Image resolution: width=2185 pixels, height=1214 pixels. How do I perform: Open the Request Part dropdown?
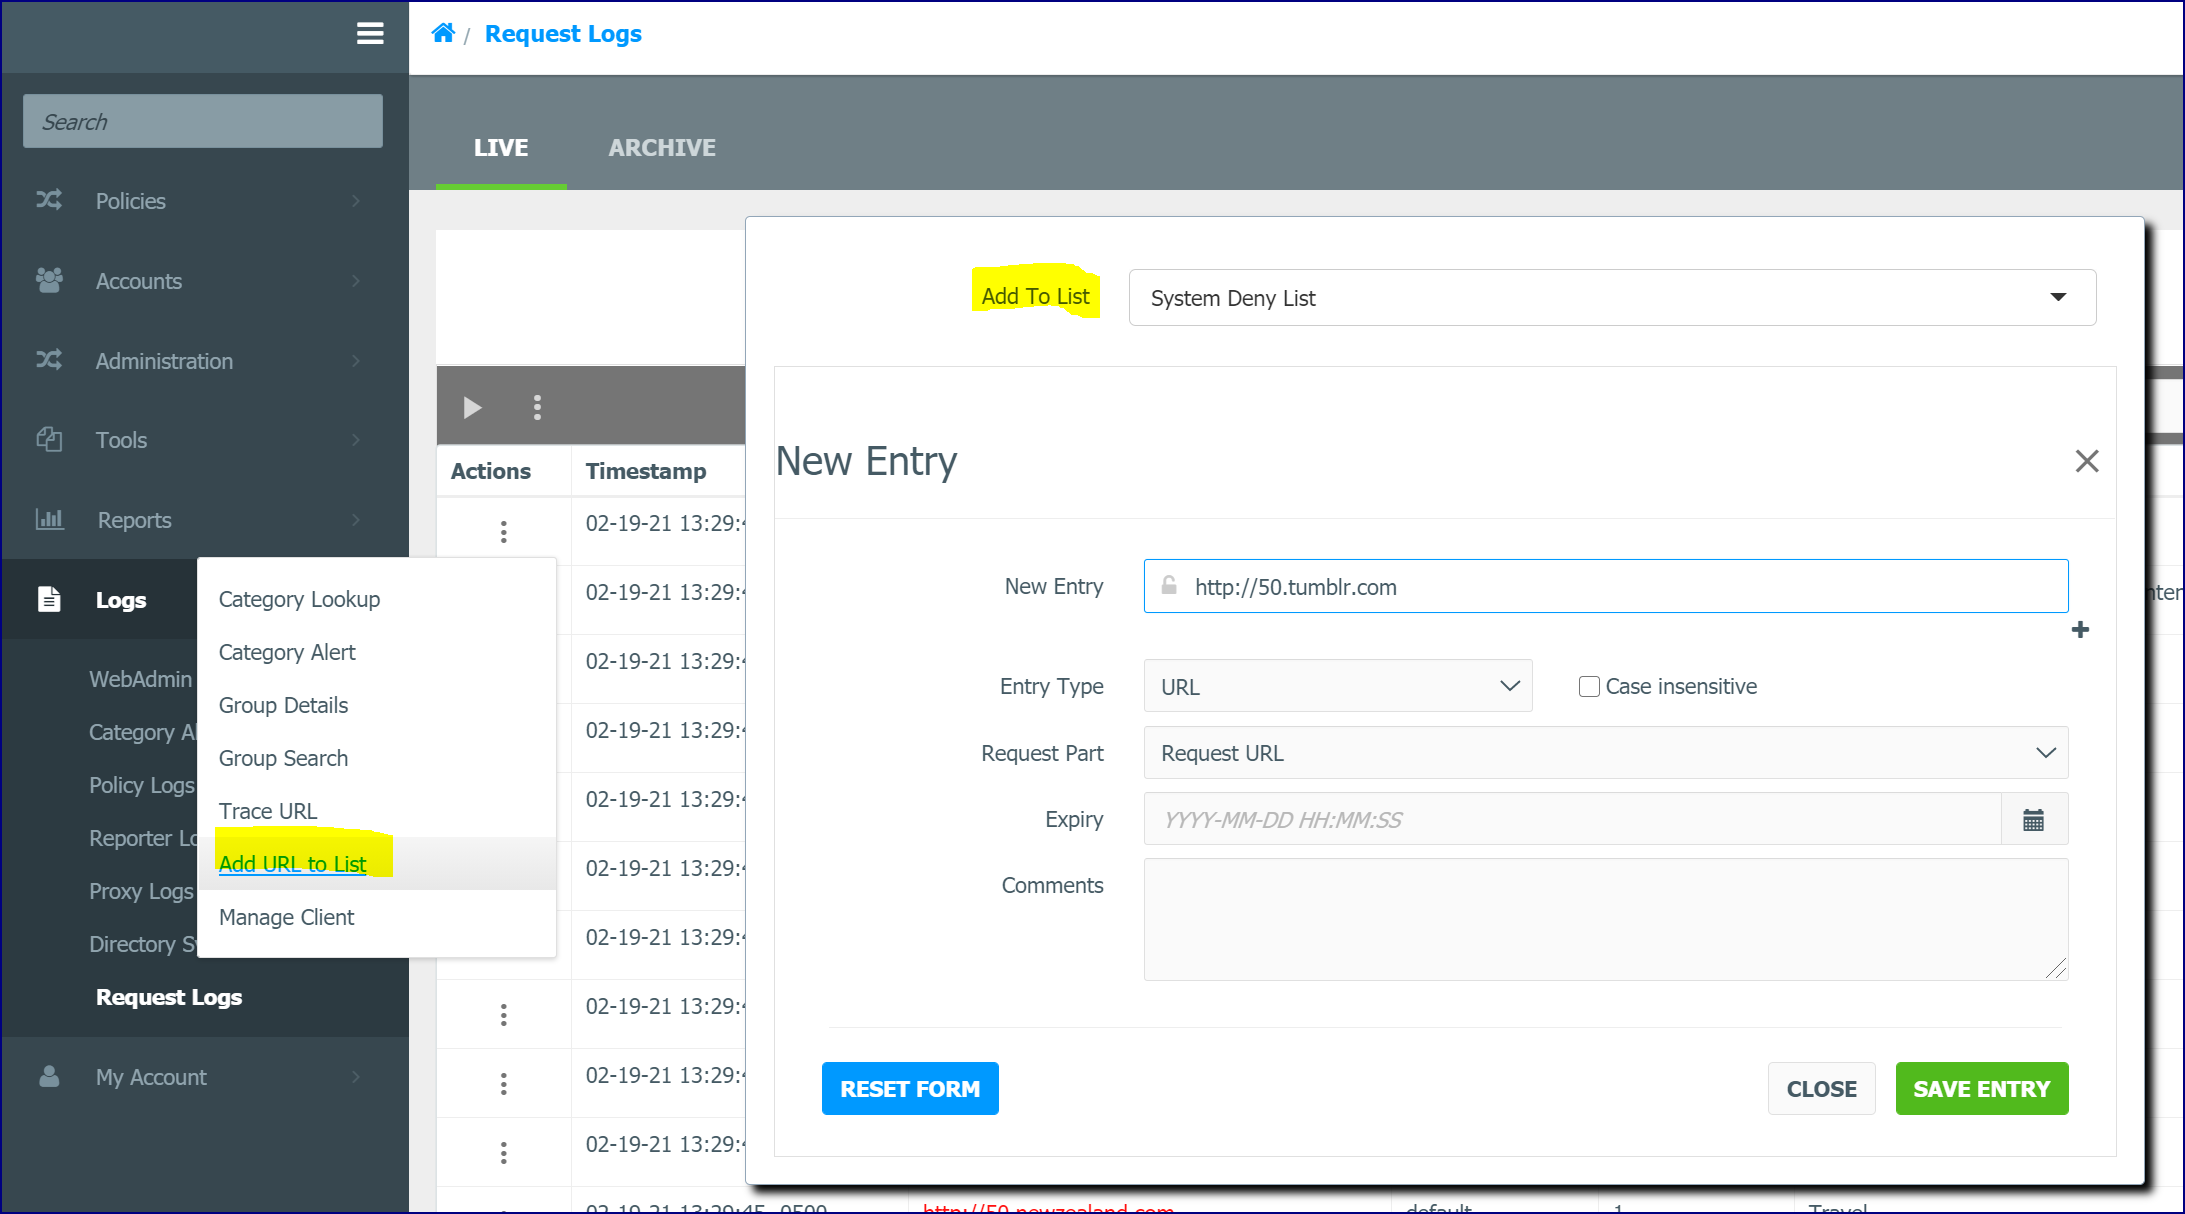tap(1605, 753)
